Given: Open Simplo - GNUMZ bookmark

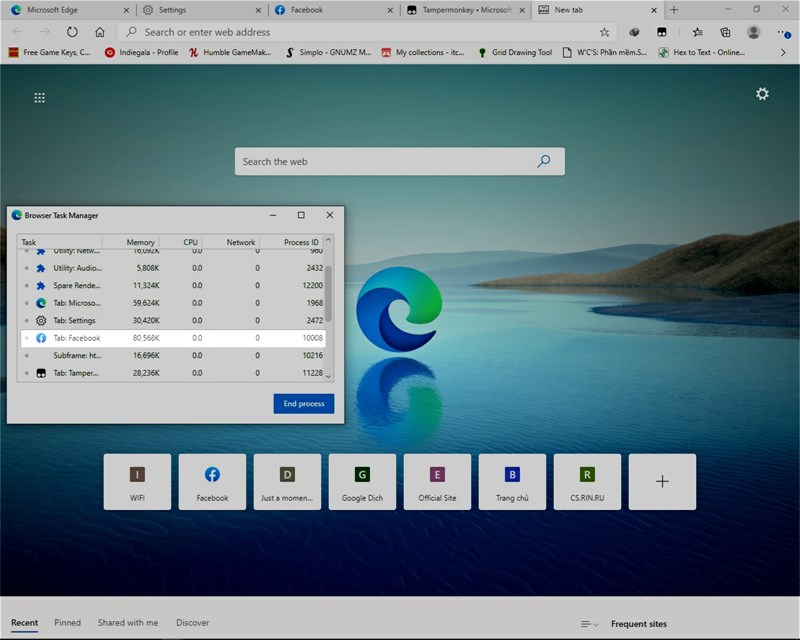Looking at the screenshot, I should 329,52.
